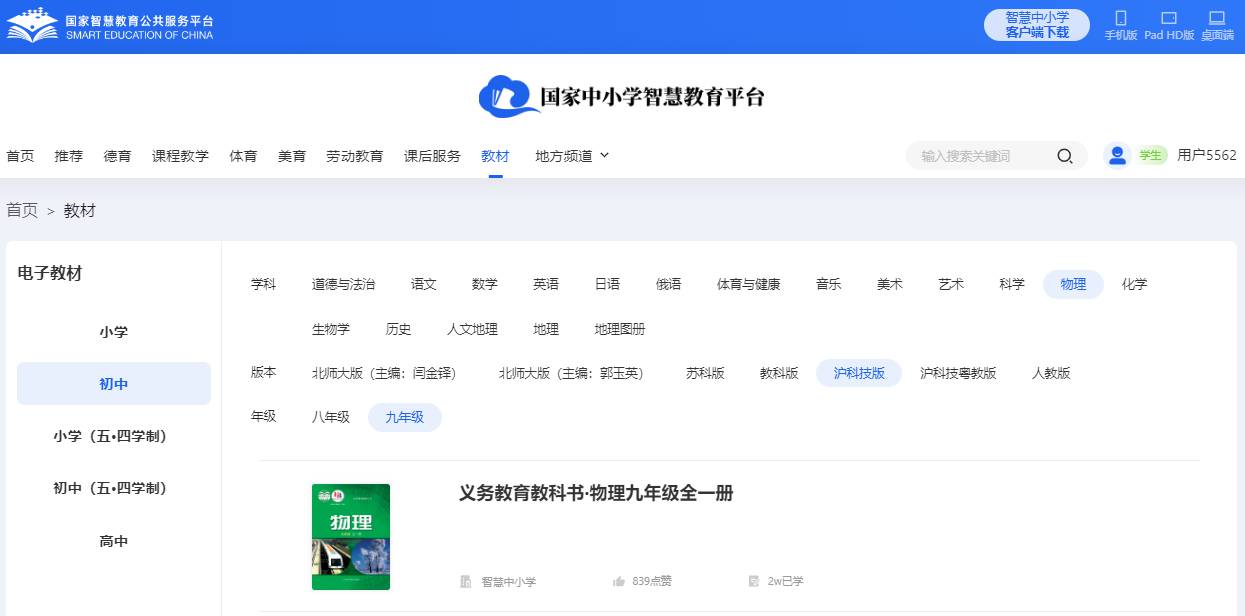Image resolution: width=1245 pixels, height=616 pixels.
Task: Open the 物理 textbook cover thumbnail
Action: pyautogui.click(x=351, y=537)
